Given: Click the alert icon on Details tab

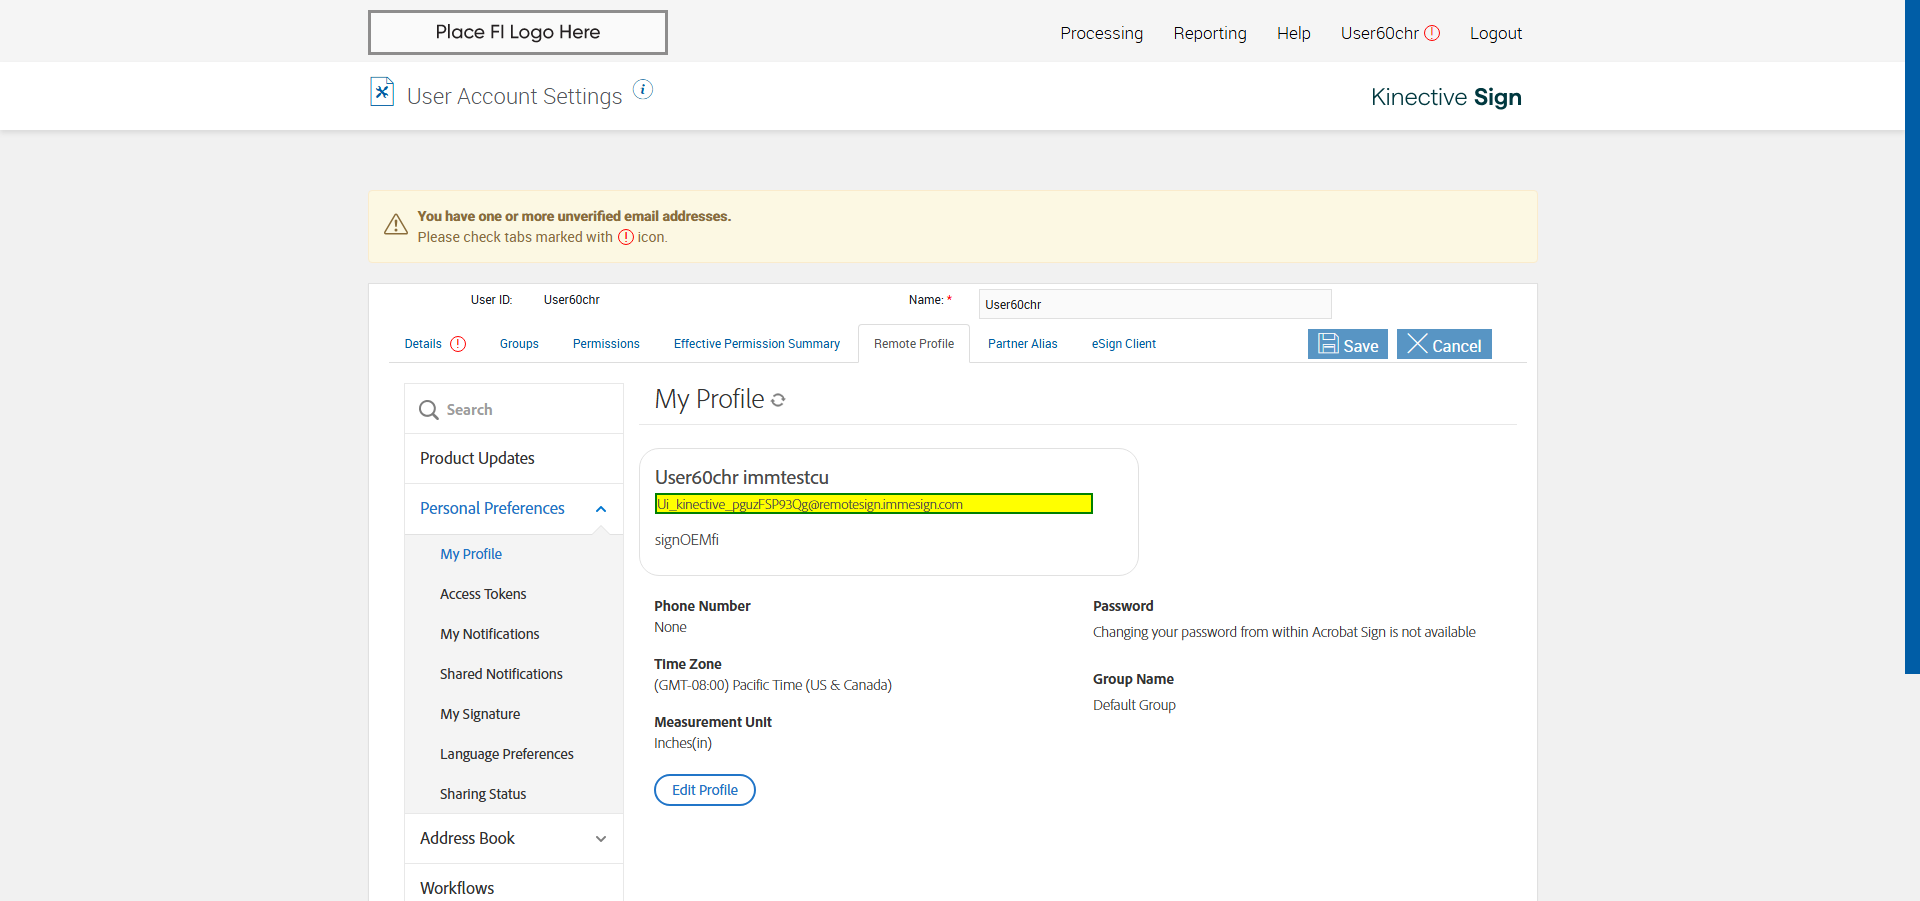Looking at the screenshot, I should pyautogui.click(x=458, y=344).
